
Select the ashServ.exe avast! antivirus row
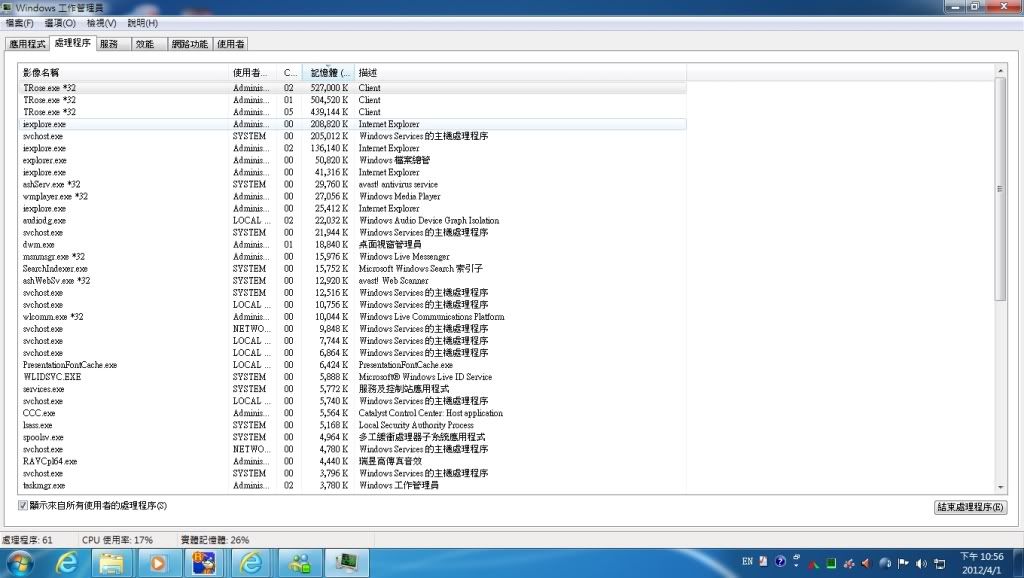coord(353,184)
